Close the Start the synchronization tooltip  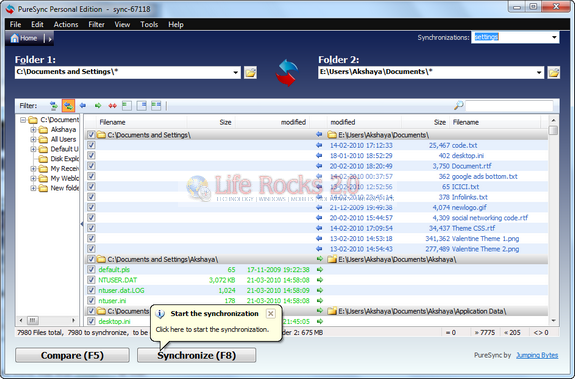coord(271,314)
